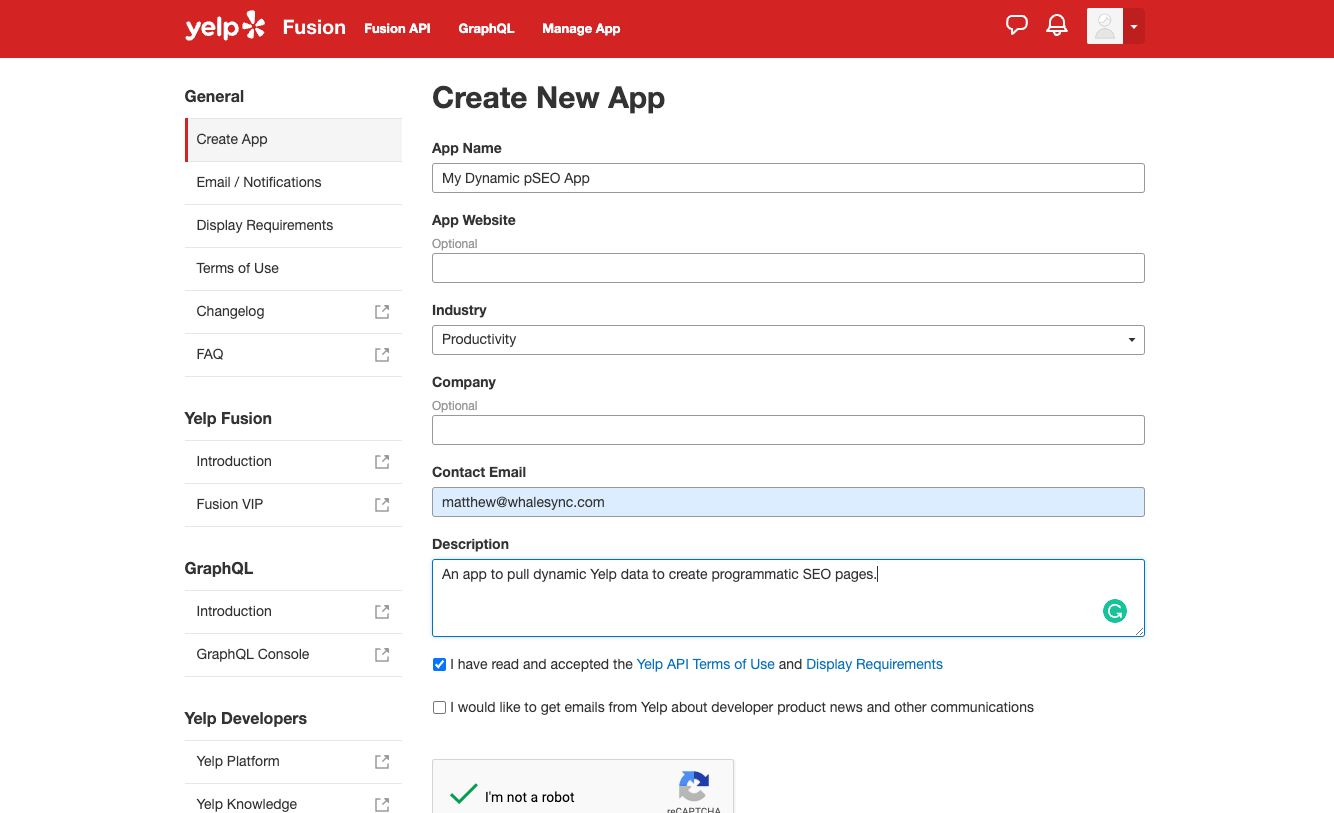Click external link icon beside Yelp Fusion Introduction
Image resolution: width=1334 pixels, height=813 pixels.
tap(382, 461)
